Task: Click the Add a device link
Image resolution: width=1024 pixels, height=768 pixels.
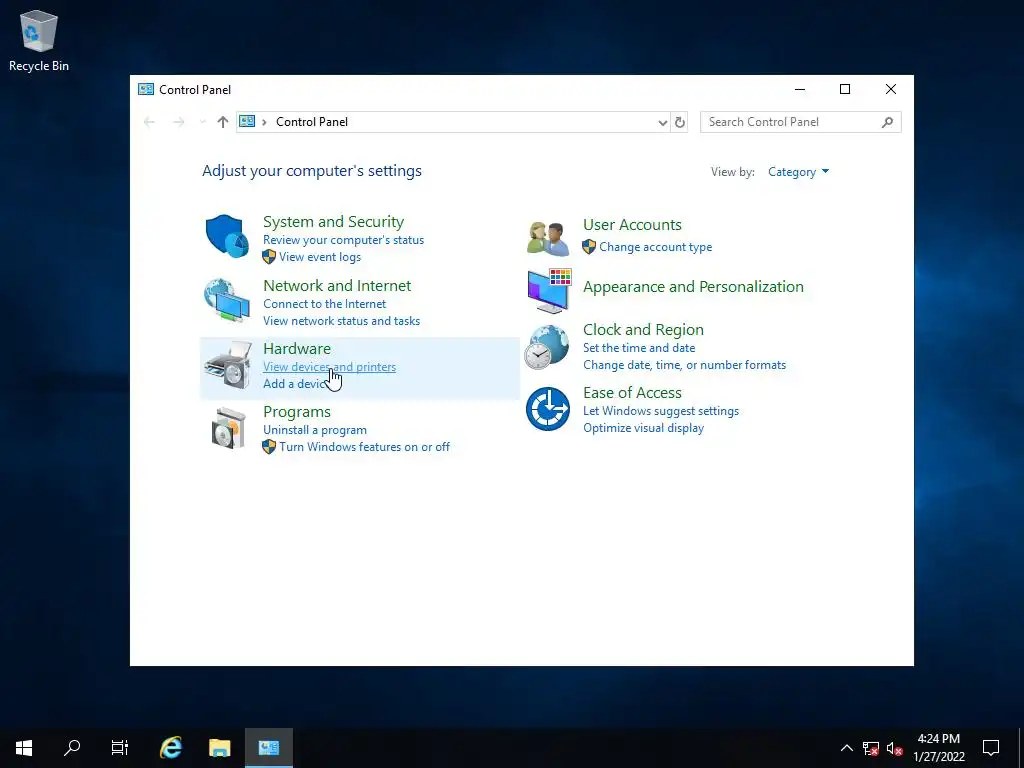Action: pyautogui.click(x=295, y=383)
